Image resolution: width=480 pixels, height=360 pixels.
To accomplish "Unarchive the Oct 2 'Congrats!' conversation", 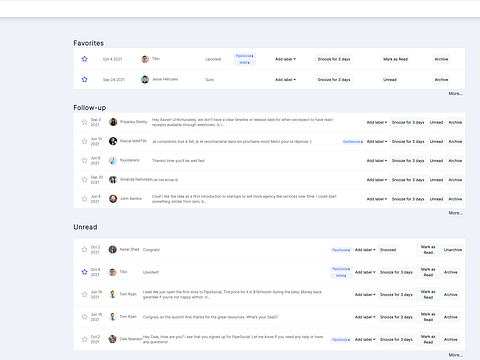I will pos(453,250).
